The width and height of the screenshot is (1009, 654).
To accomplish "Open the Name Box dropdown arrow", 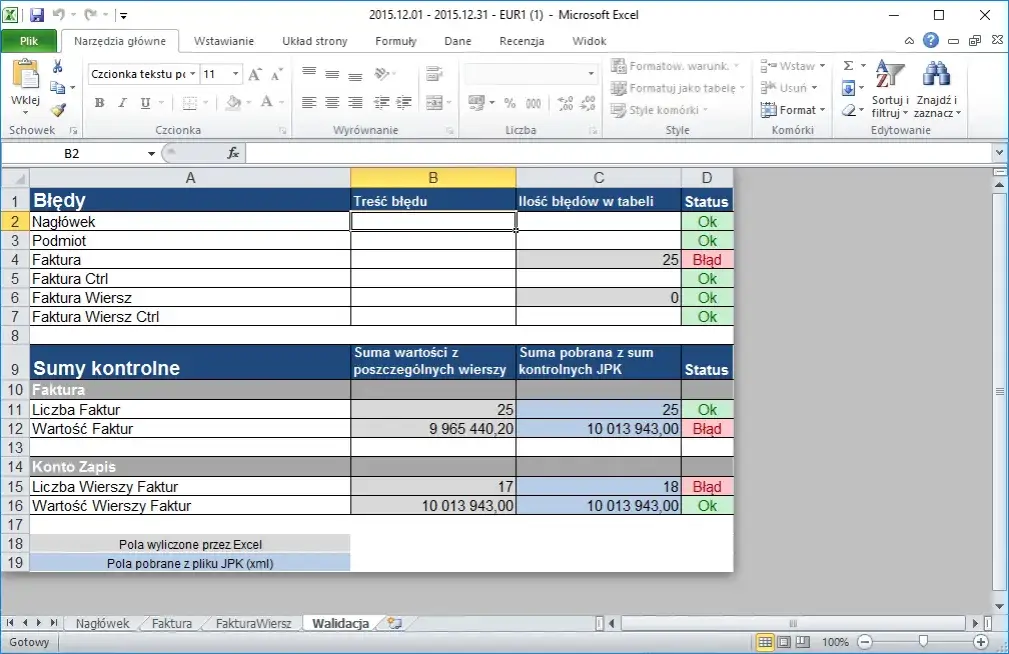I will click(x=152, y=153).
